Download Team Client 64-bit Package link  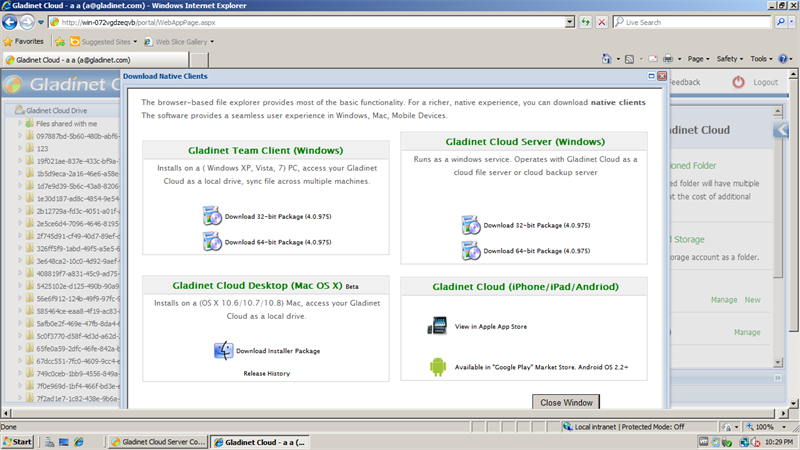278,242
